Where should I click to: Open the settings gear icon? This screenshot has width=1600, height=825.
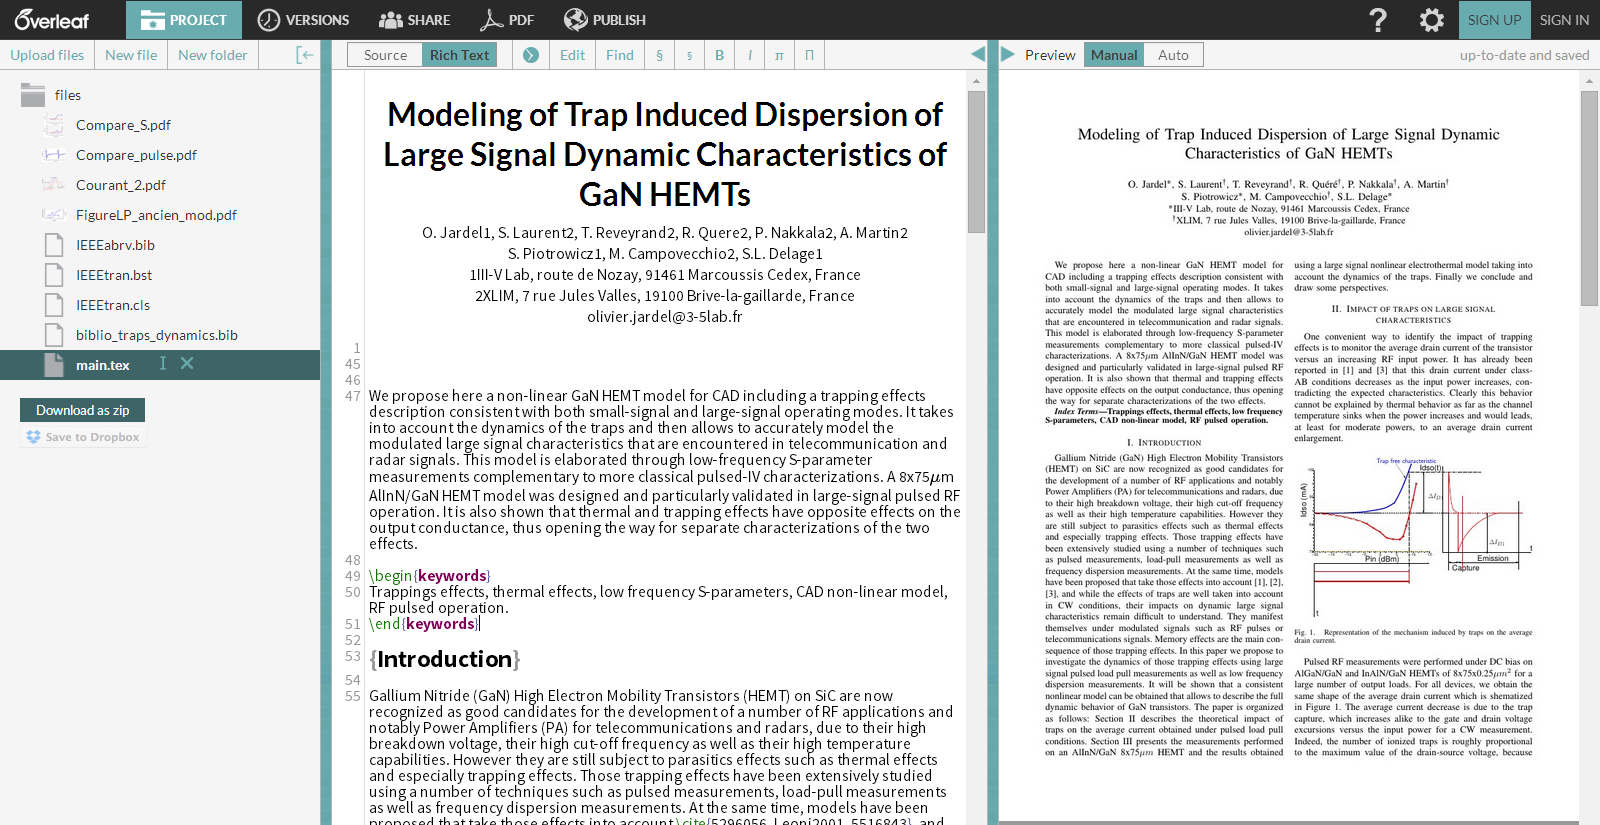pos(1432,20)
